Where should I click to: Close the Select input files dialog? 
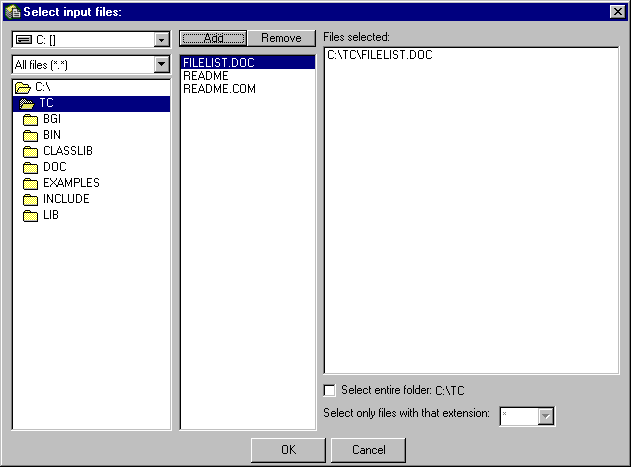[617, 12]
